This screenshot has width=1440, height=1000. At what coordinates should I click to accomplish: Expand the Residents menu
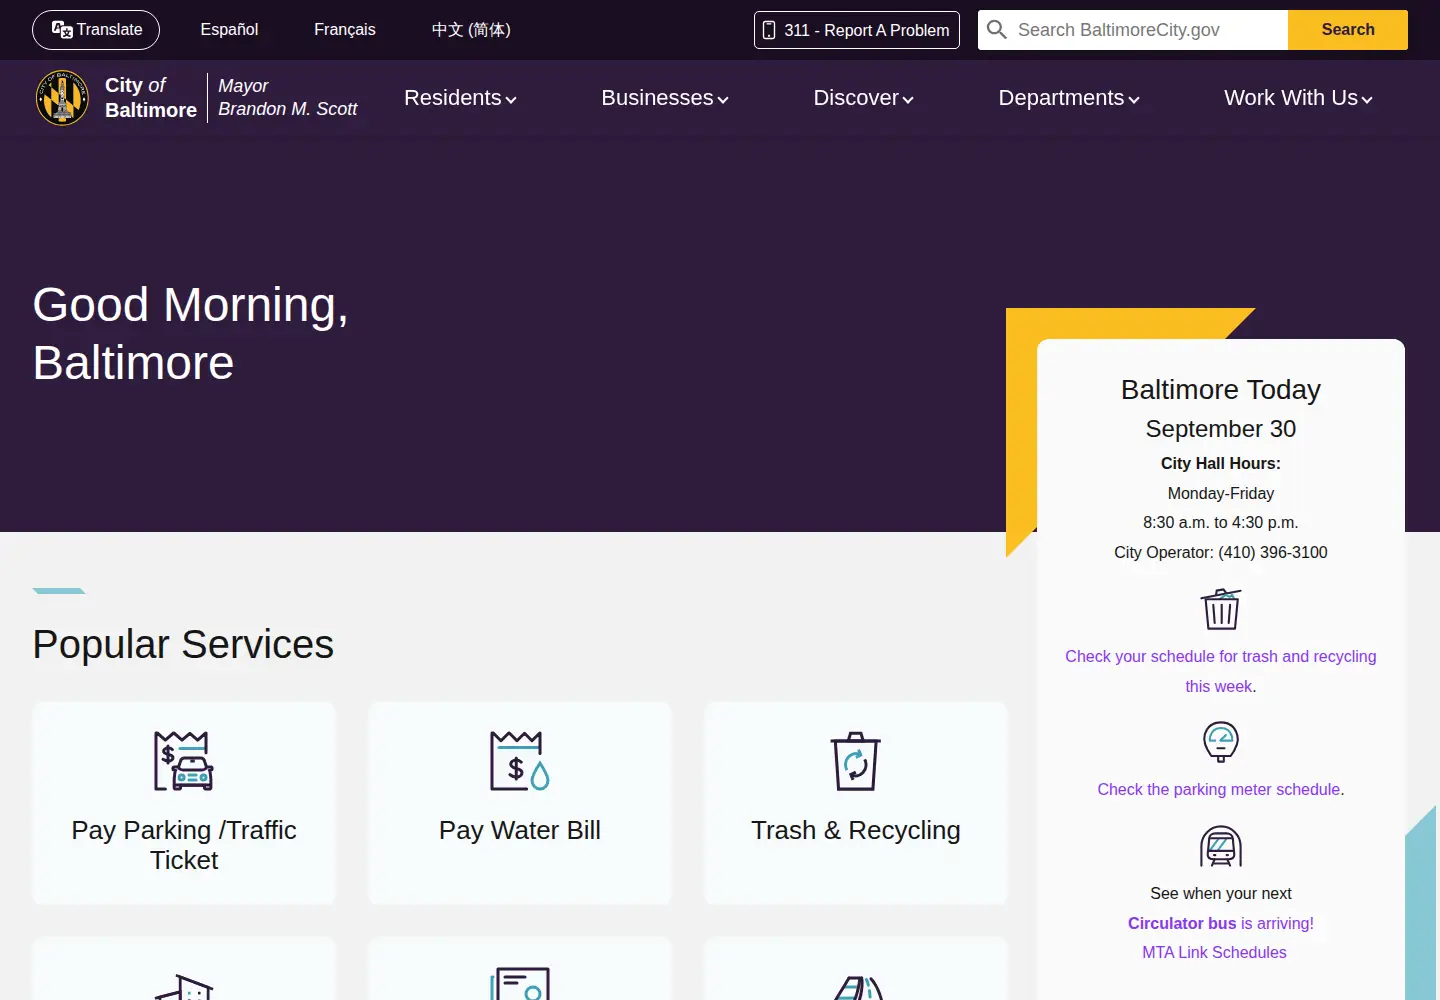[460, 98]
